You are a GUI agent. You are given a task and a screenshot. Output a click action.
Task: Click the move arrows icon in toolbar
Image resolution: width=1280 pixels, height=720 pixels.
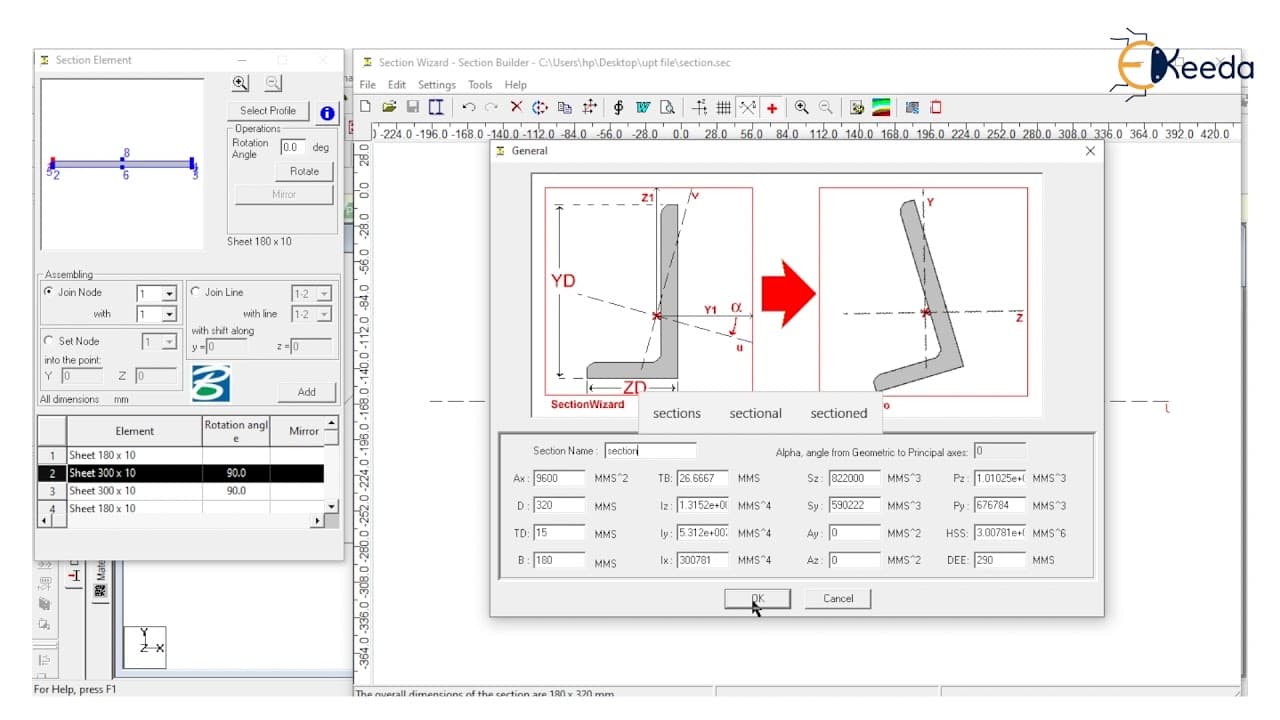coord(589,107)
